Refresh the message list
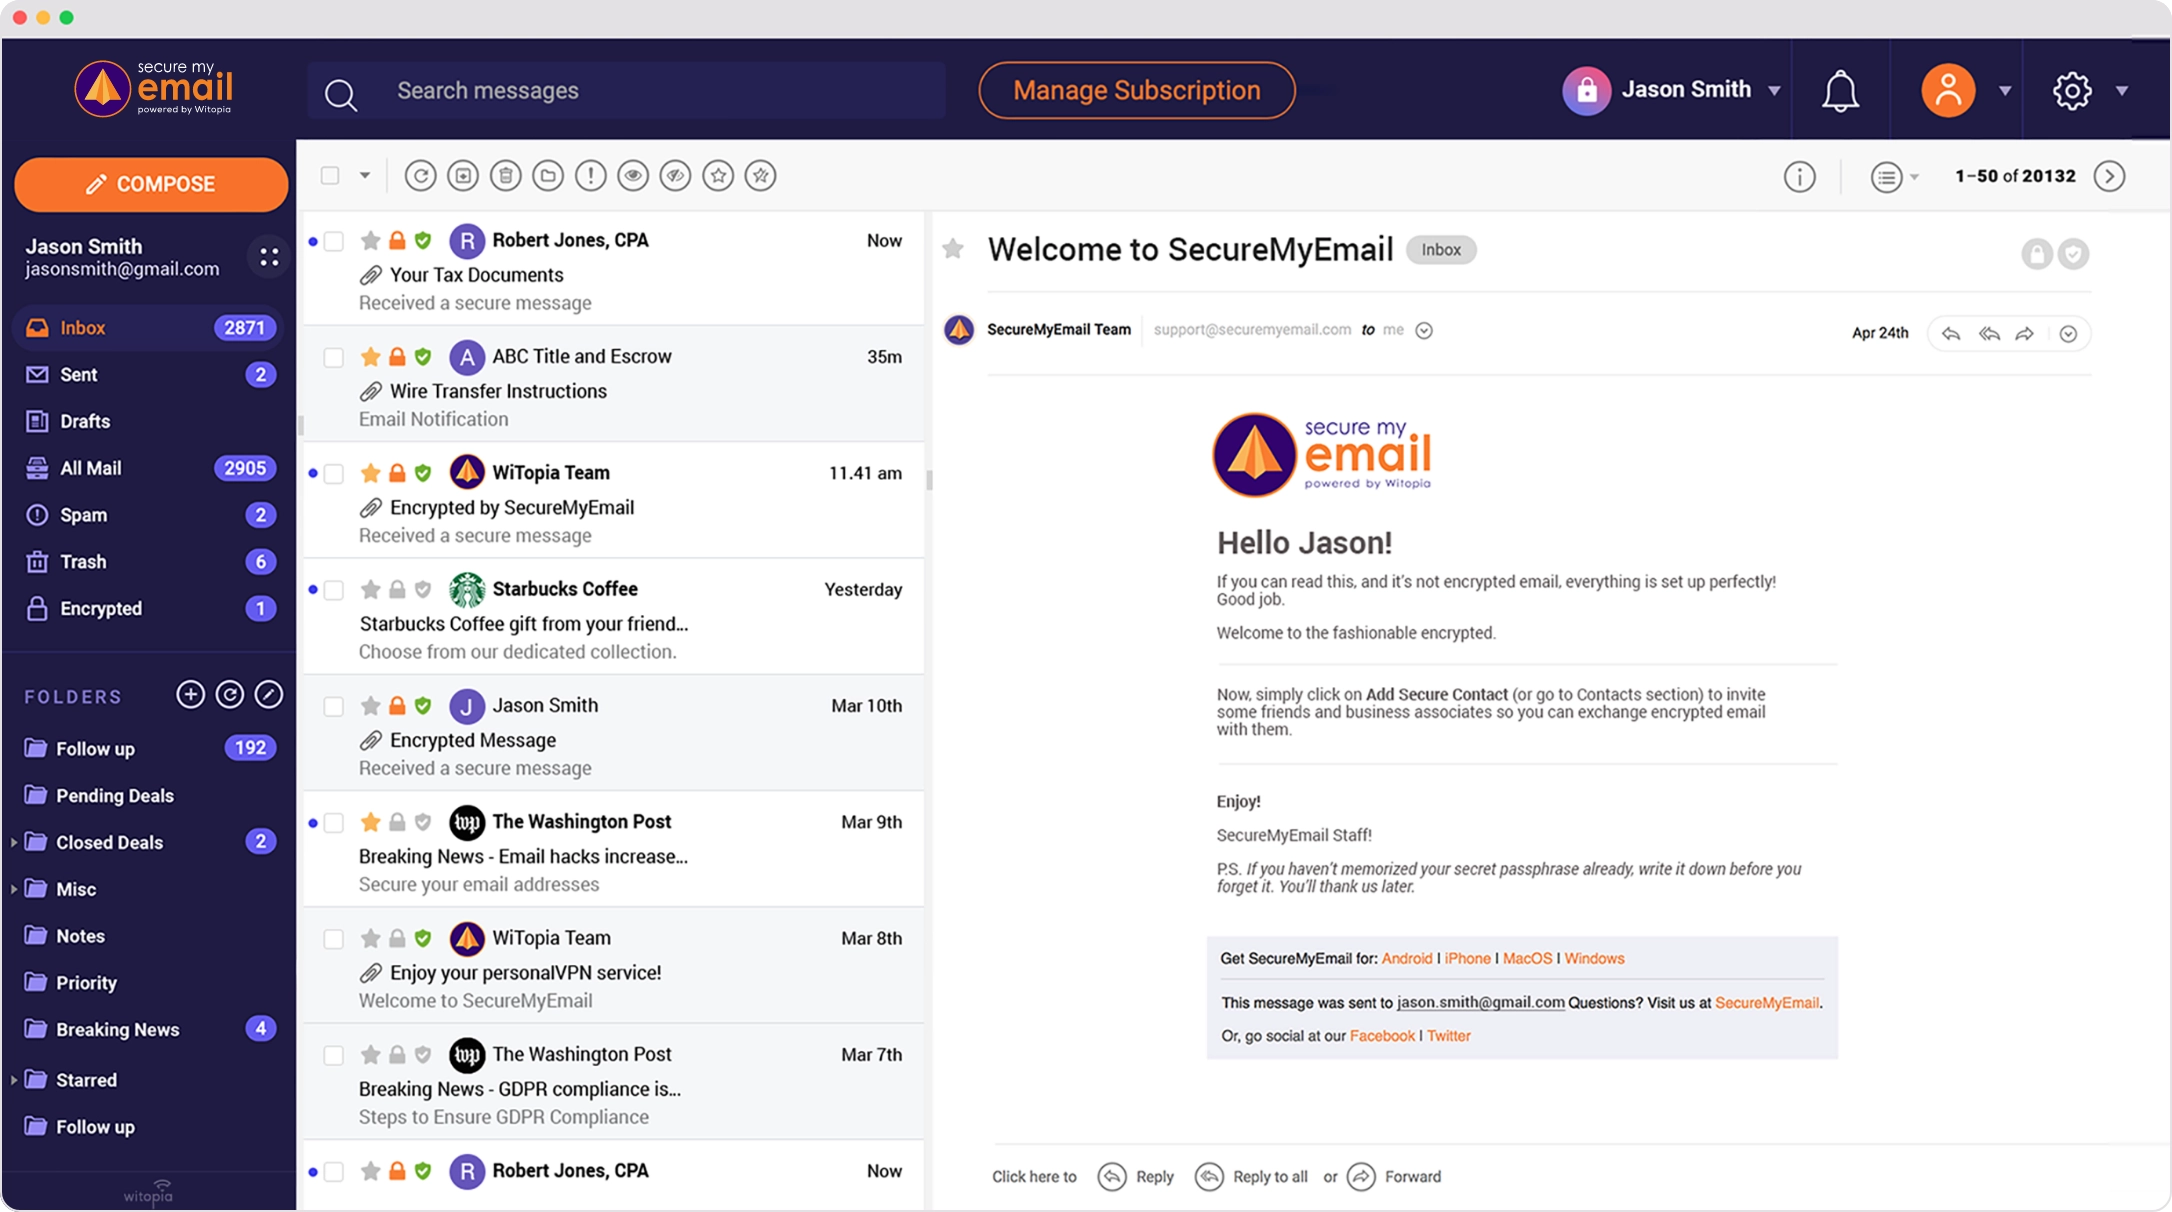 (x=420, y=176)
